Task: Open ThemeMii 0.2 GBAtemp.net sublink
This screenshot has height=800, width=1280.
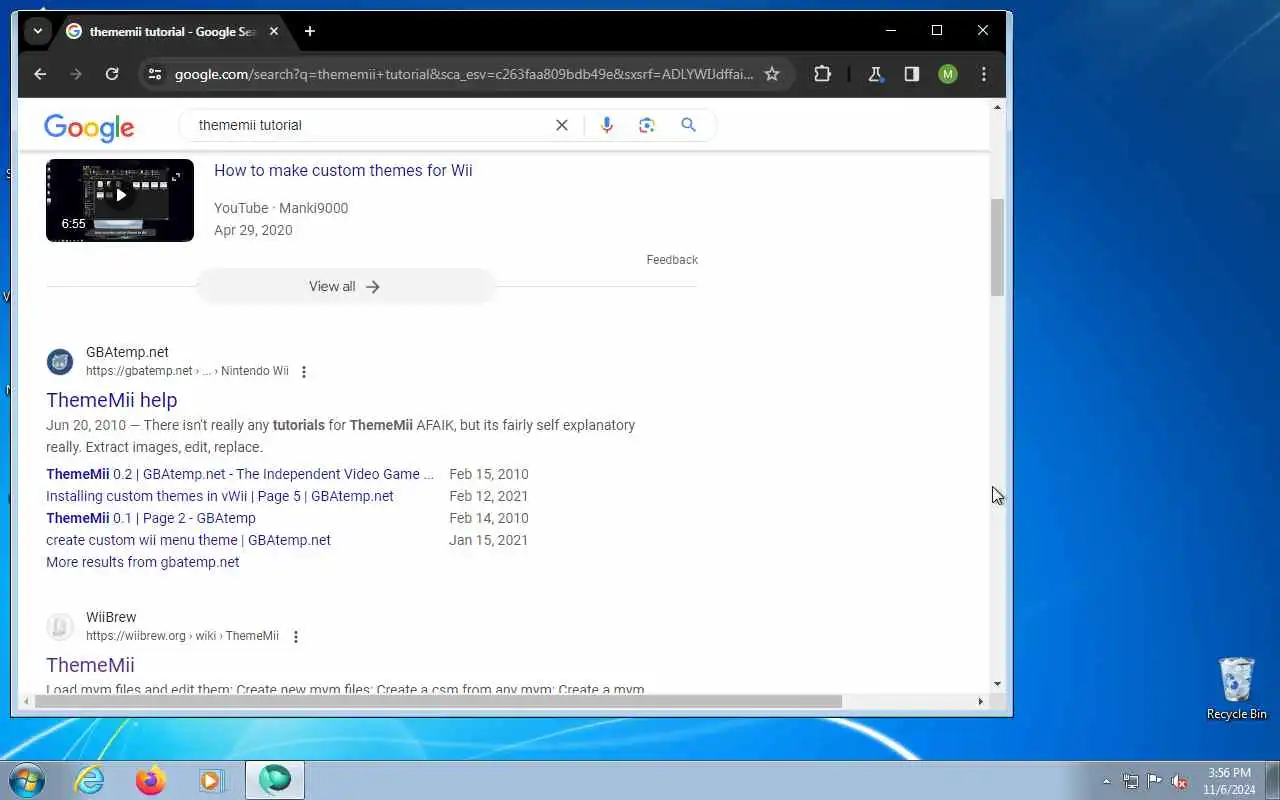Action: click(x=240, y=474)
